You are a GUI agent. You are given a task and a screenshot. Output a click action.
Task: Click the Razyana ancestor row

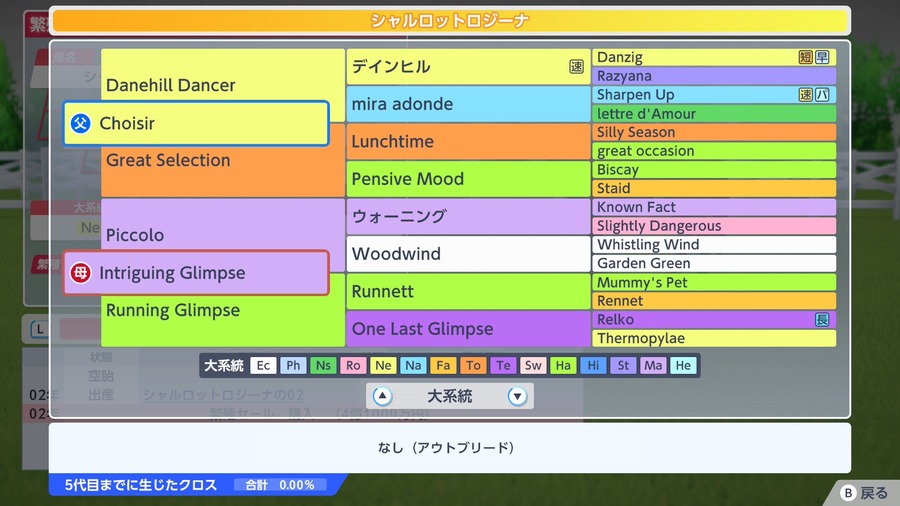click(x=714, y=76)
